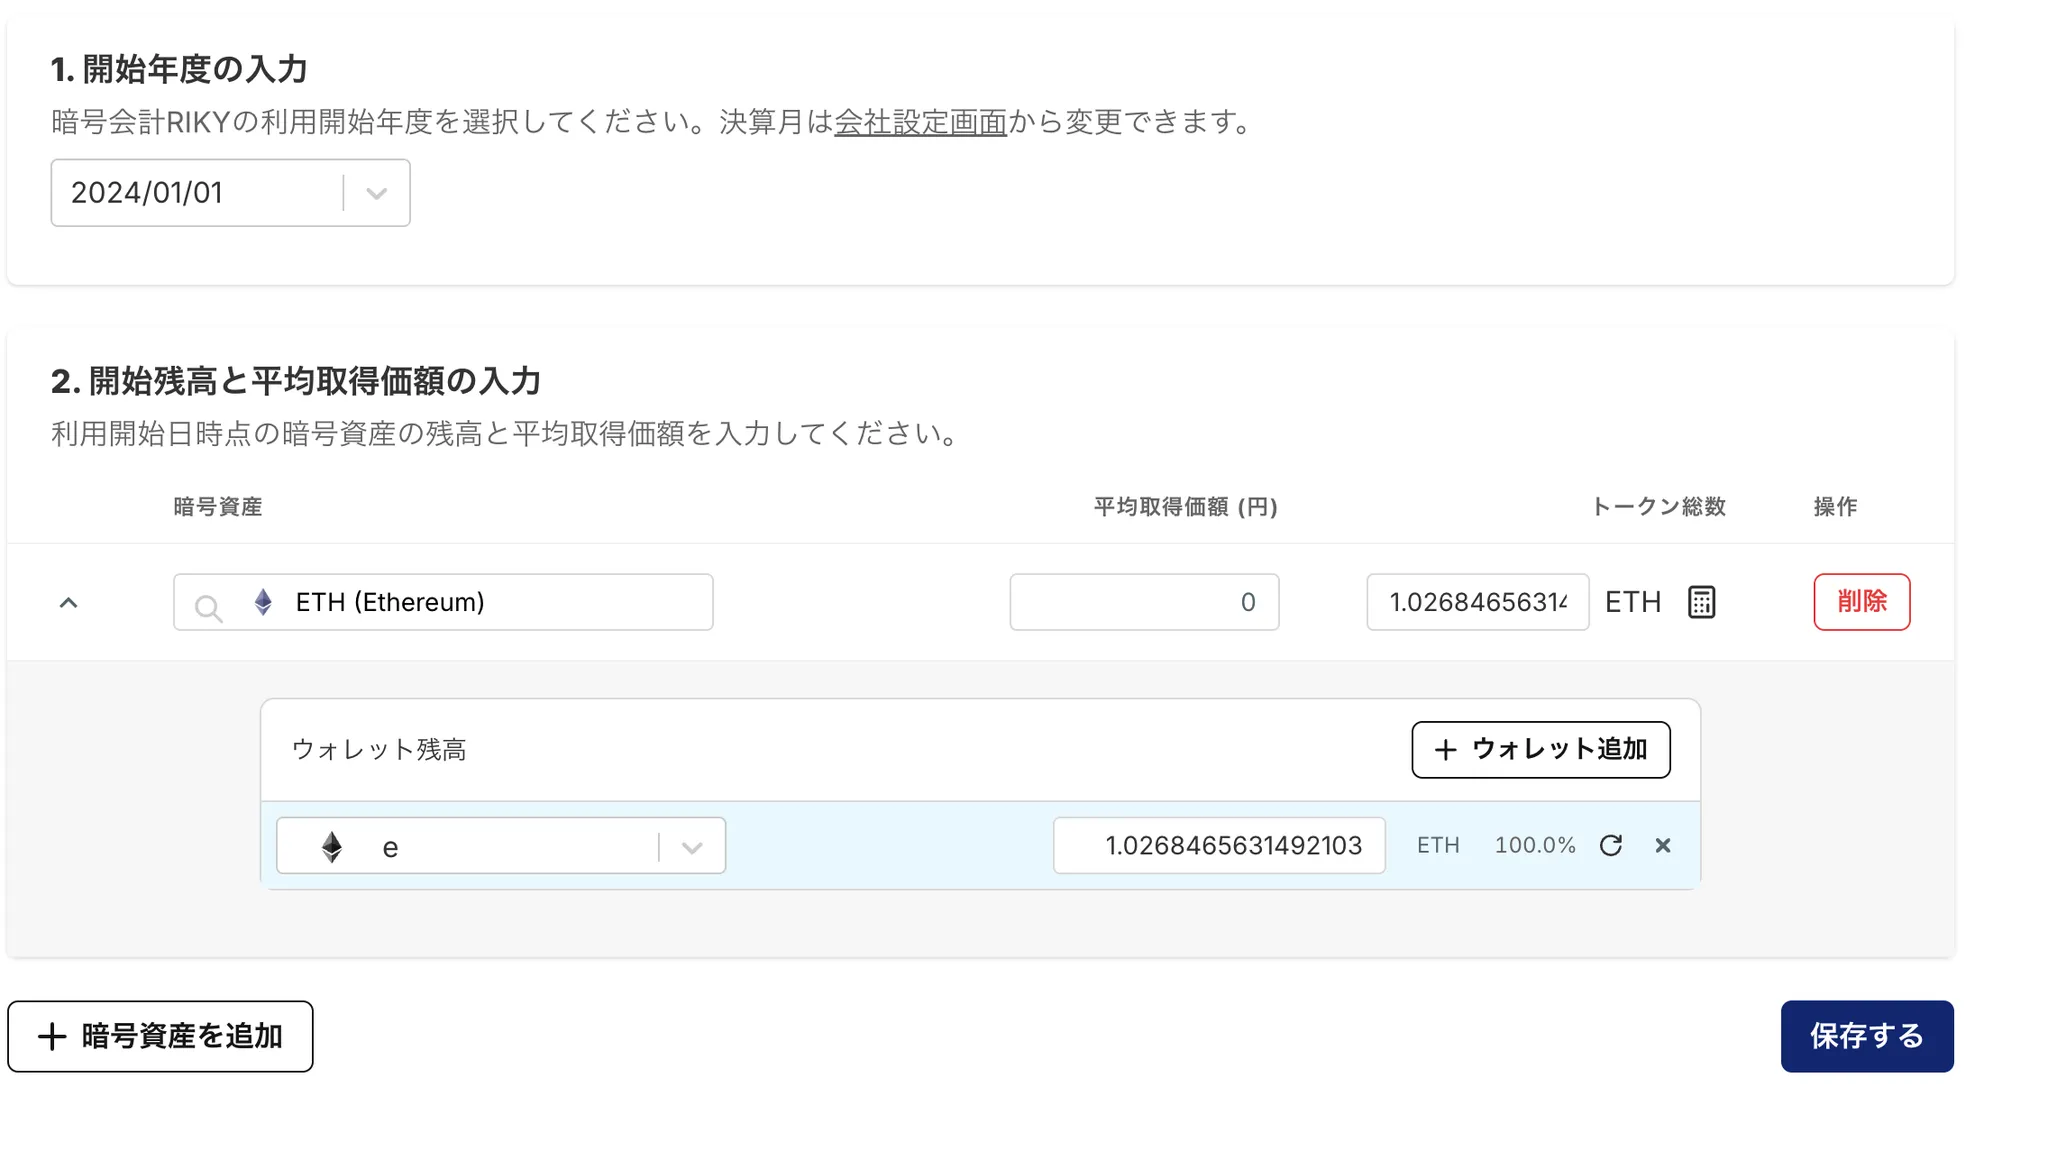This screenshot has width=2048, height=1150.
Task: Click the トークン総数 token total field
Action: (1477, 602)
